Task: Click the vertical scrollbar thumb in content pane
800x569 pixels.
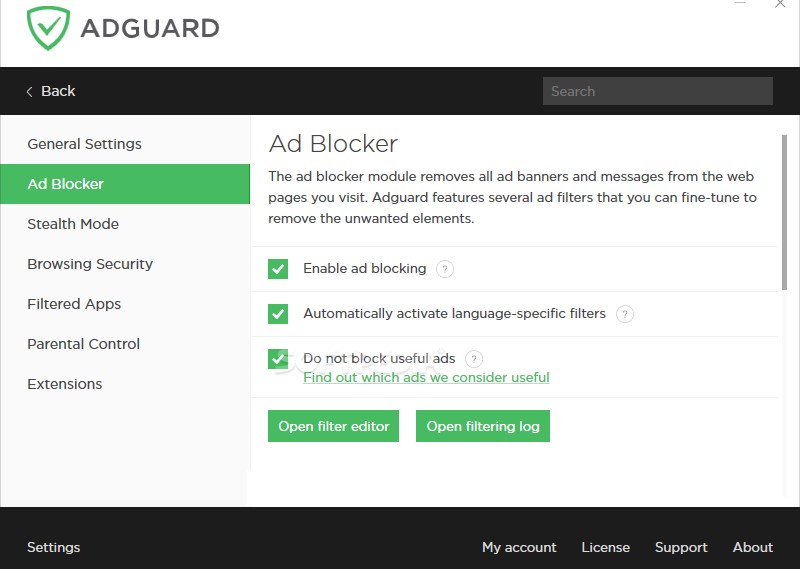Action: pyautogui.click(x=784, y=212)
